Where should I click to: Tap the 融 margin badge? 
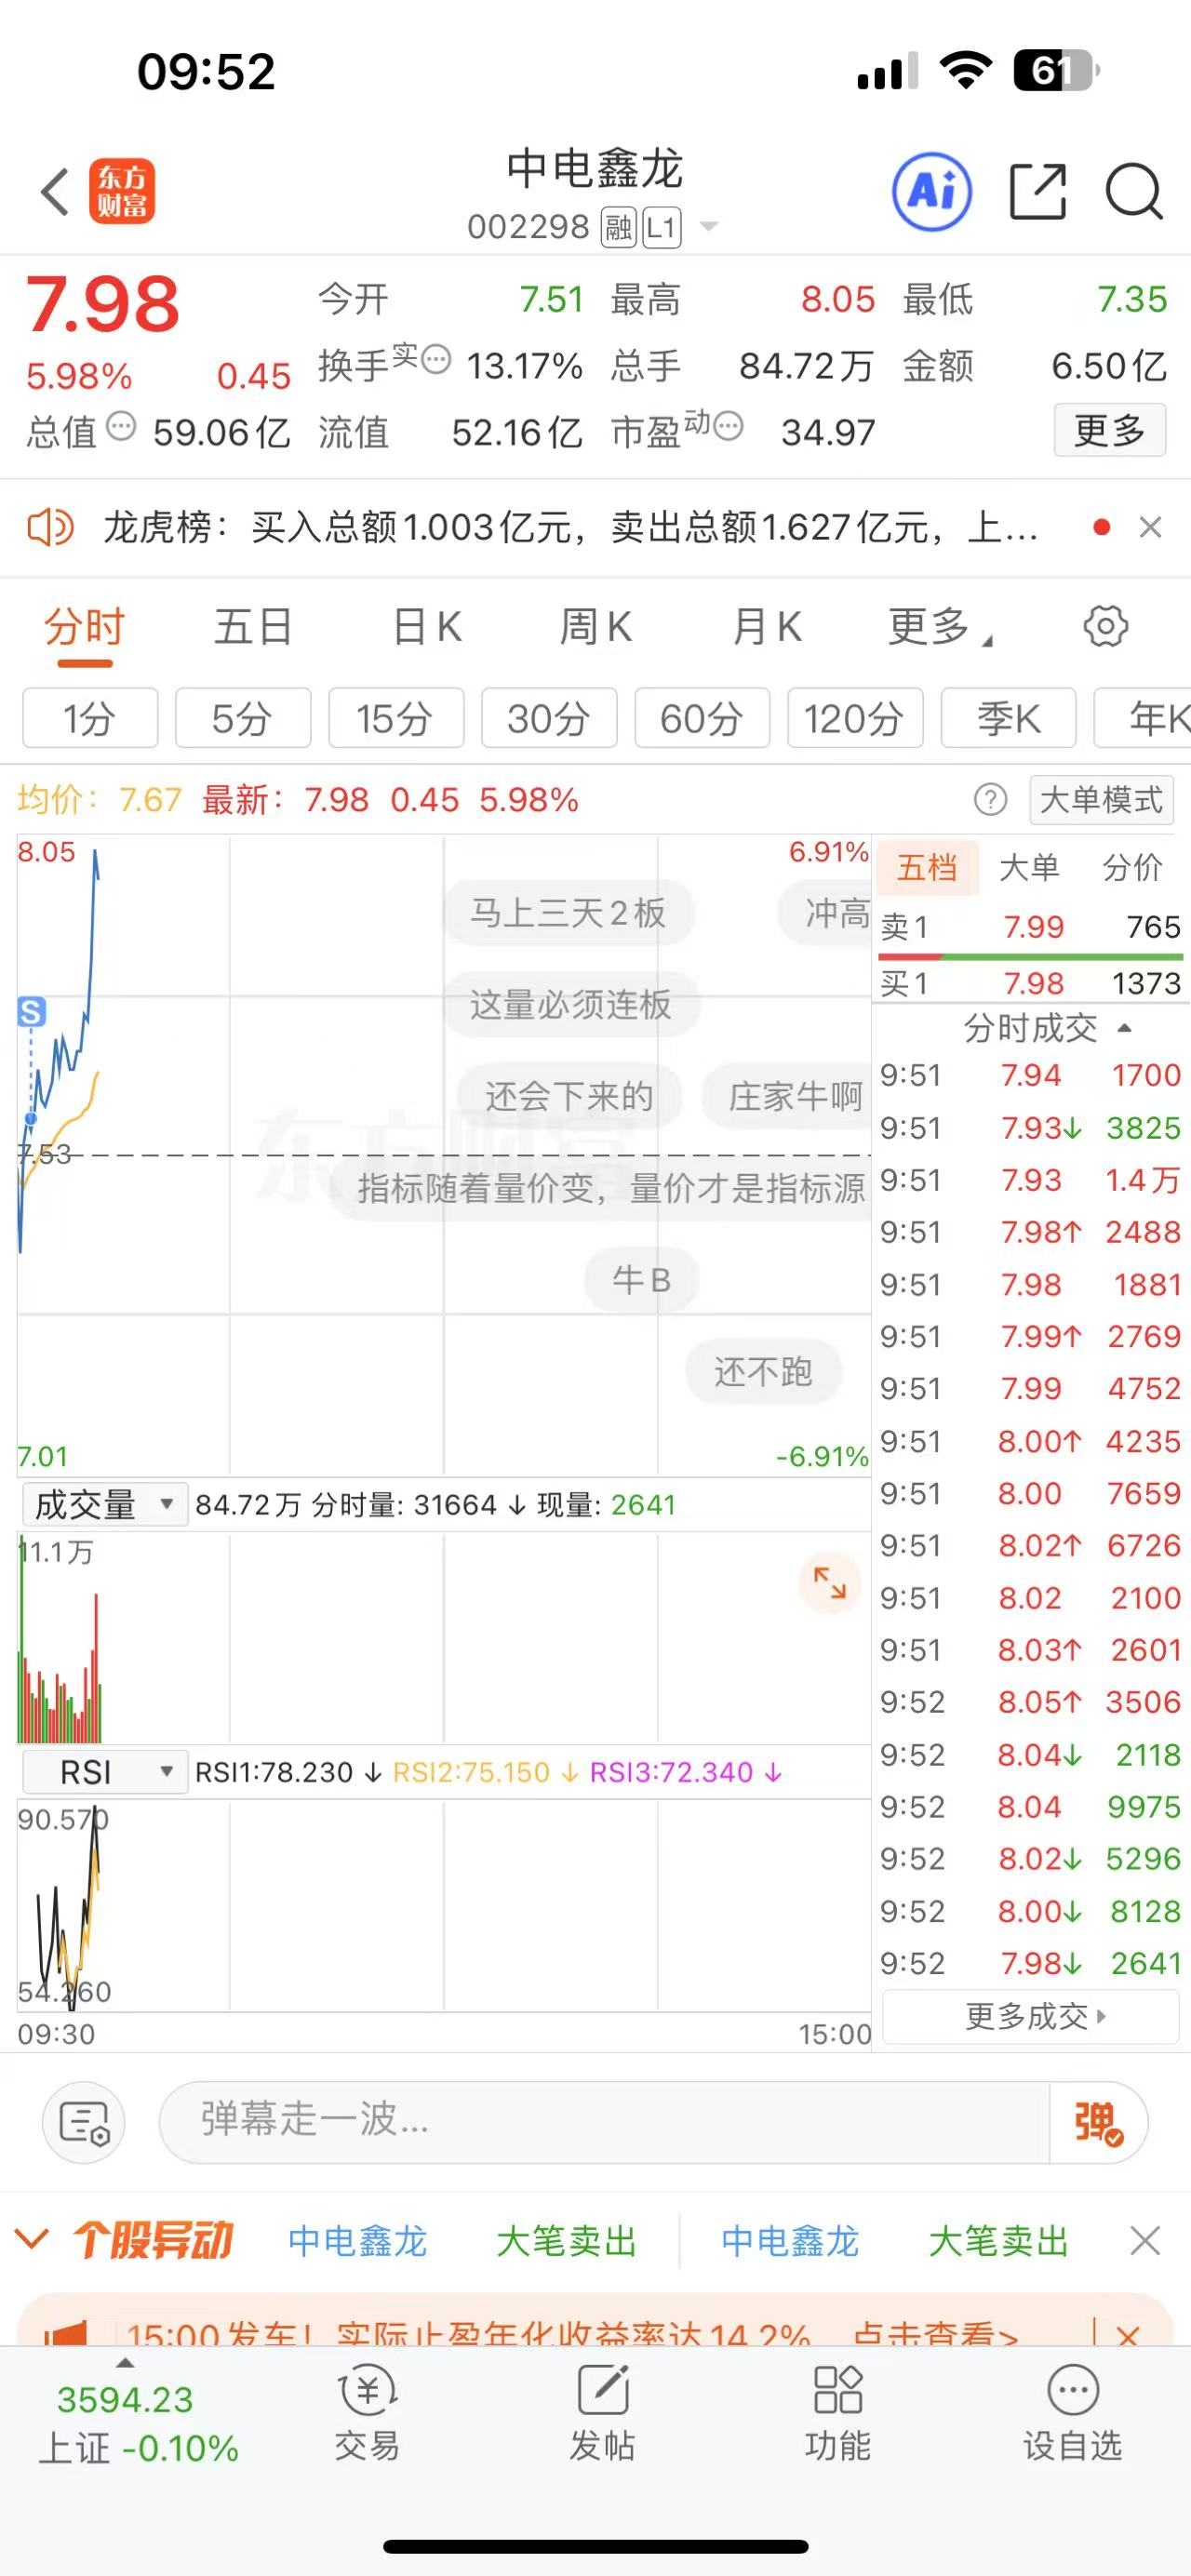tap(618, 228)
